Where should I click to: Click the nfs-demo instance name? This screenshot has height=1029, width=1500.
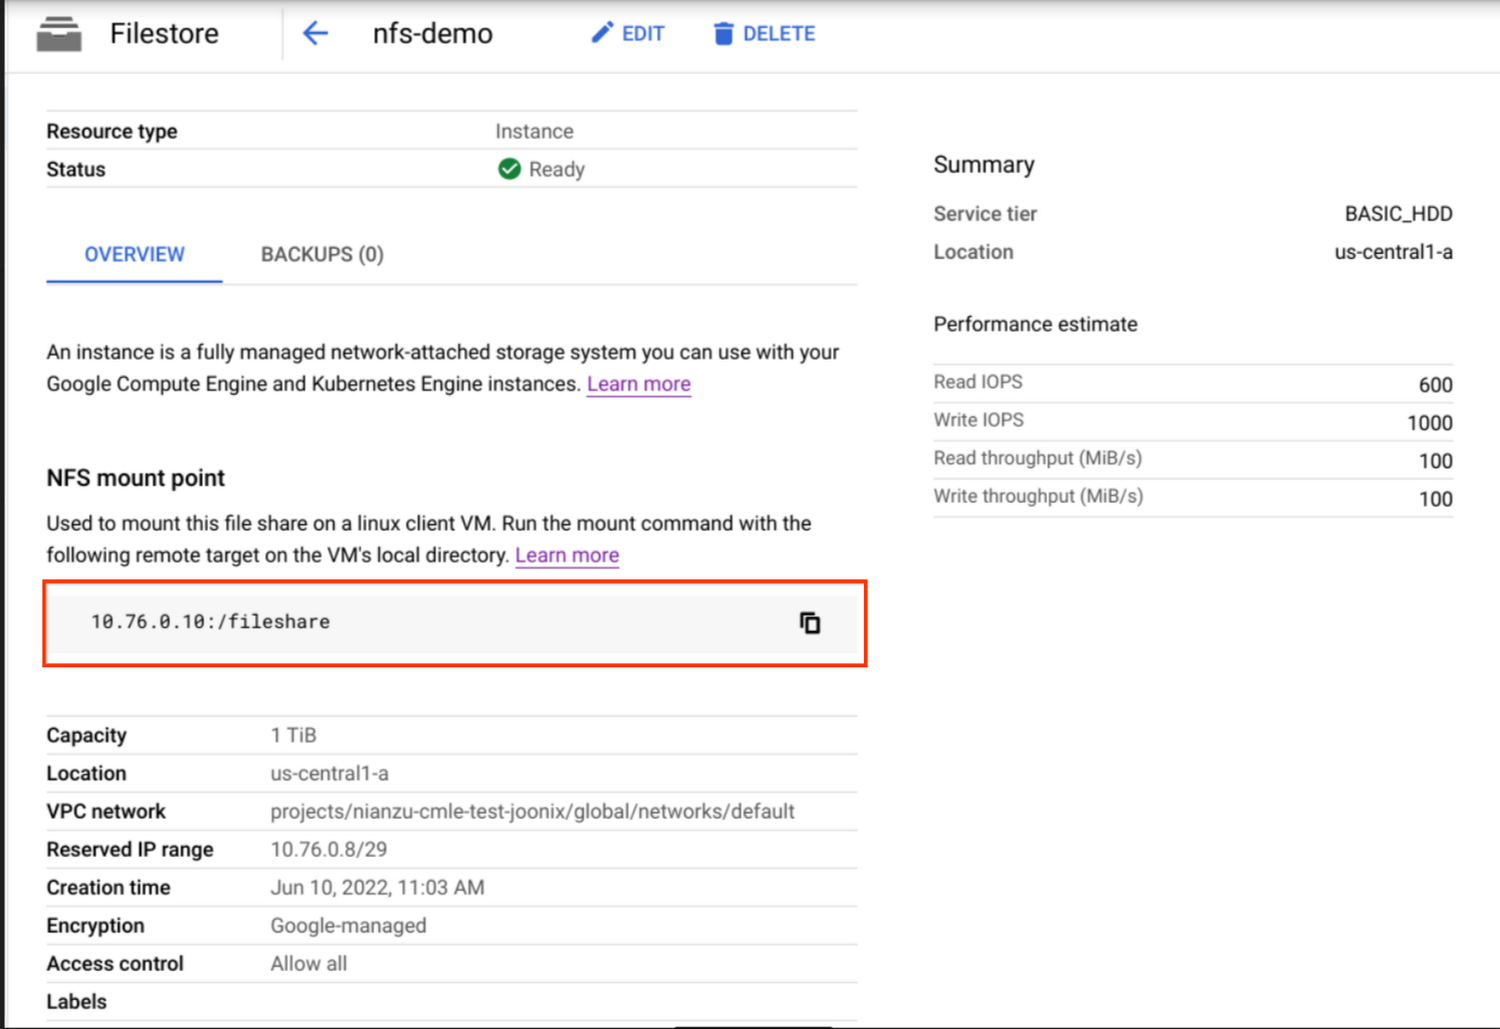(x=433, y=33)
